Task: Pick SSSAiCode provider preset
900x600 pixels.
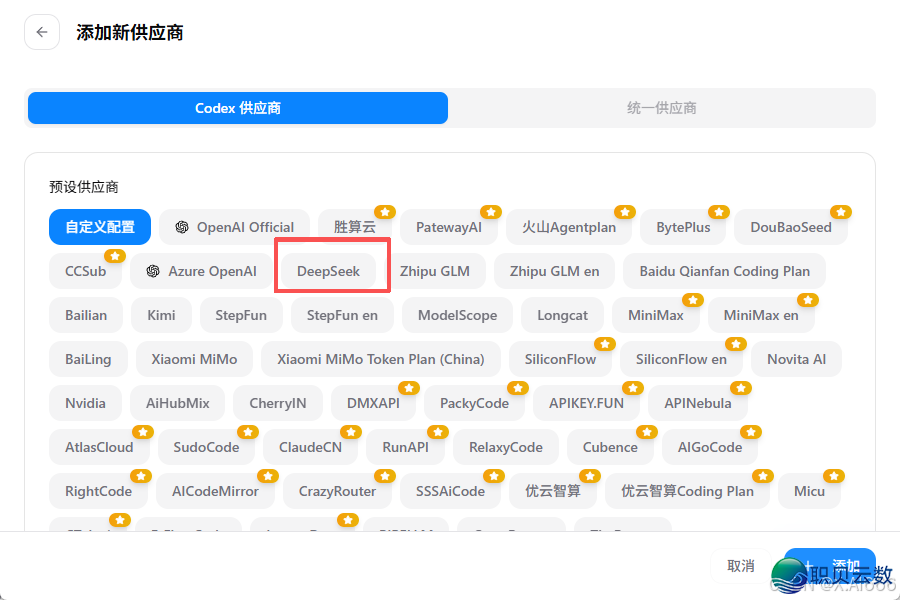Action: pos(451,491)
